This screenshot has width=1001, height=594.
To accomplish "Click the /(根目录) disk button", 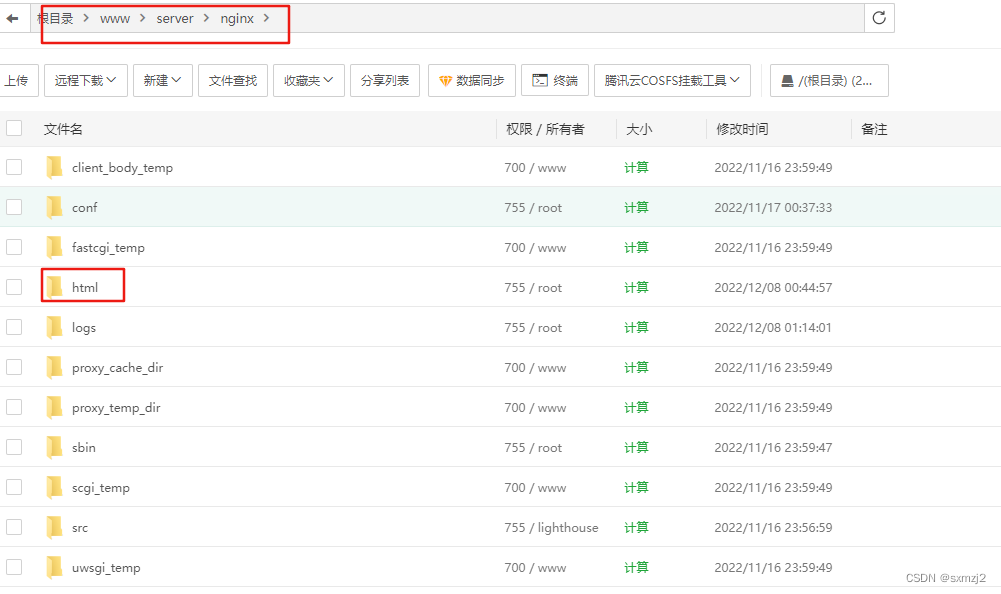I will click(x=829, y=80).
